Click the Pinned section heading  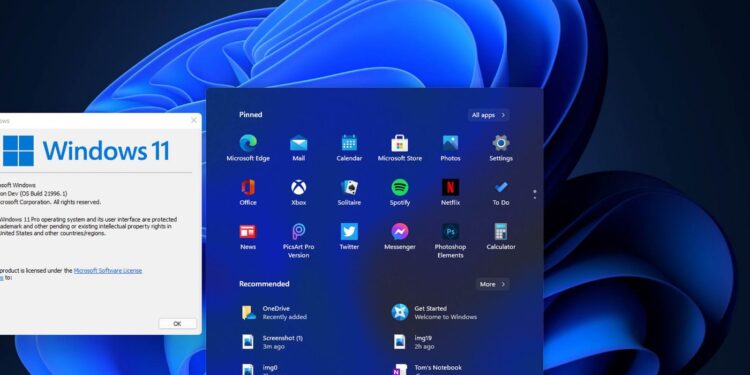(x=251, y=115)
